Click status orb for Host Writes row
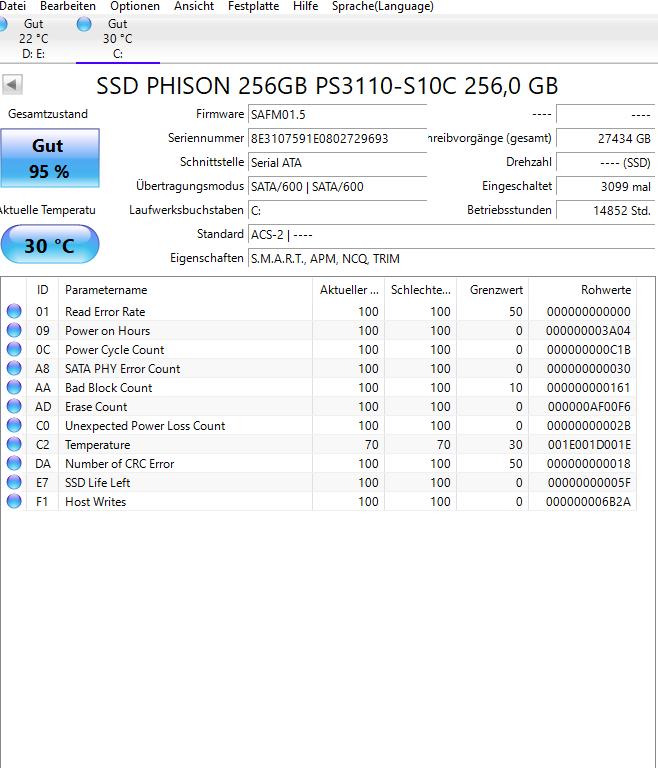Image resolution: width=658 pixels, height=768 pixels. (14, 501)
